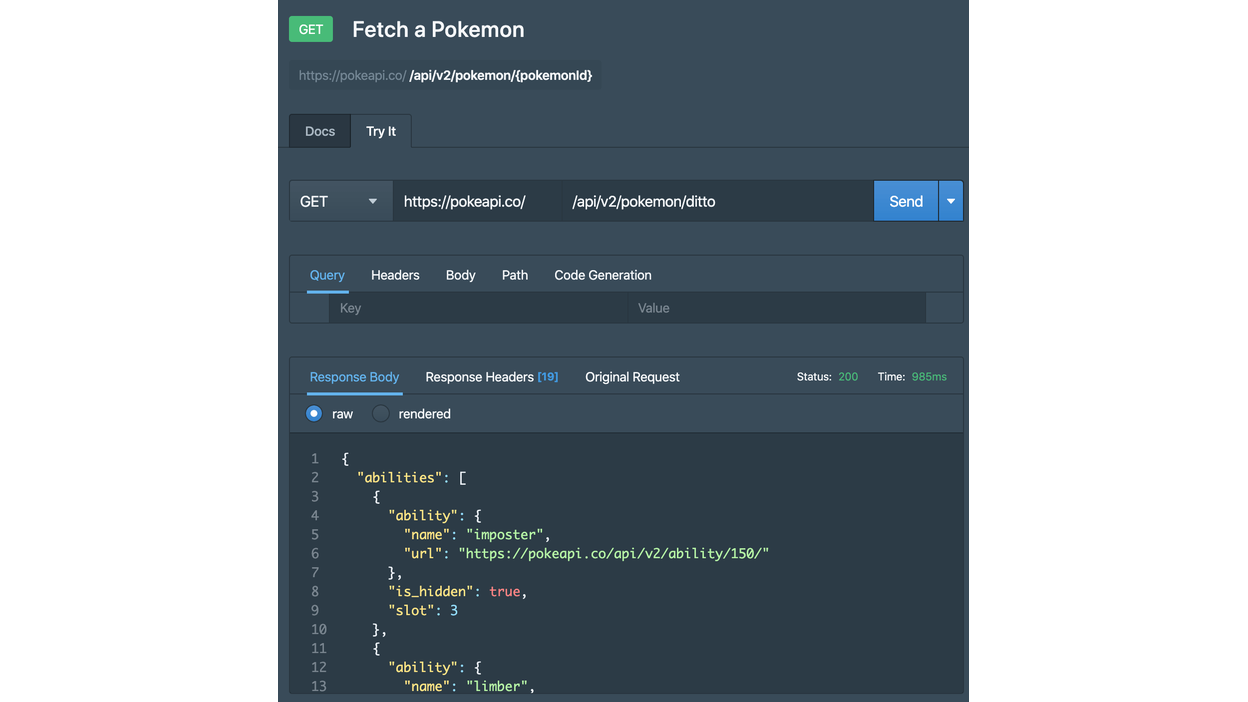The width and height of the screenshot is (1248, 702).
Task: Open the Docs tab
Action: 320,131
